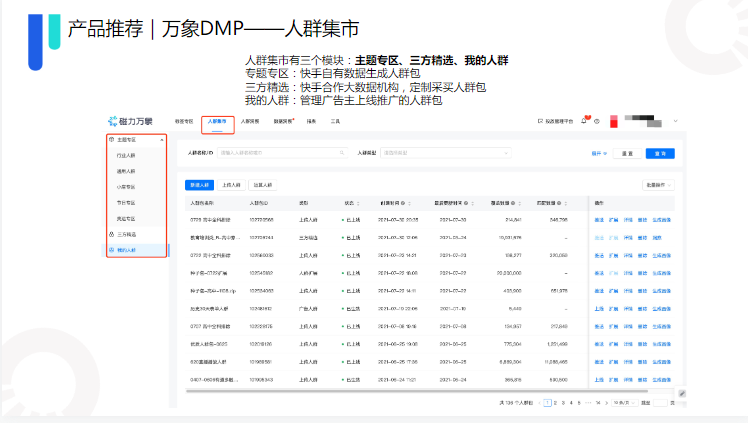Viewport: 748px width, 423px height.
Task: Open the account menu chevron at top right
Action: point(675,121)
